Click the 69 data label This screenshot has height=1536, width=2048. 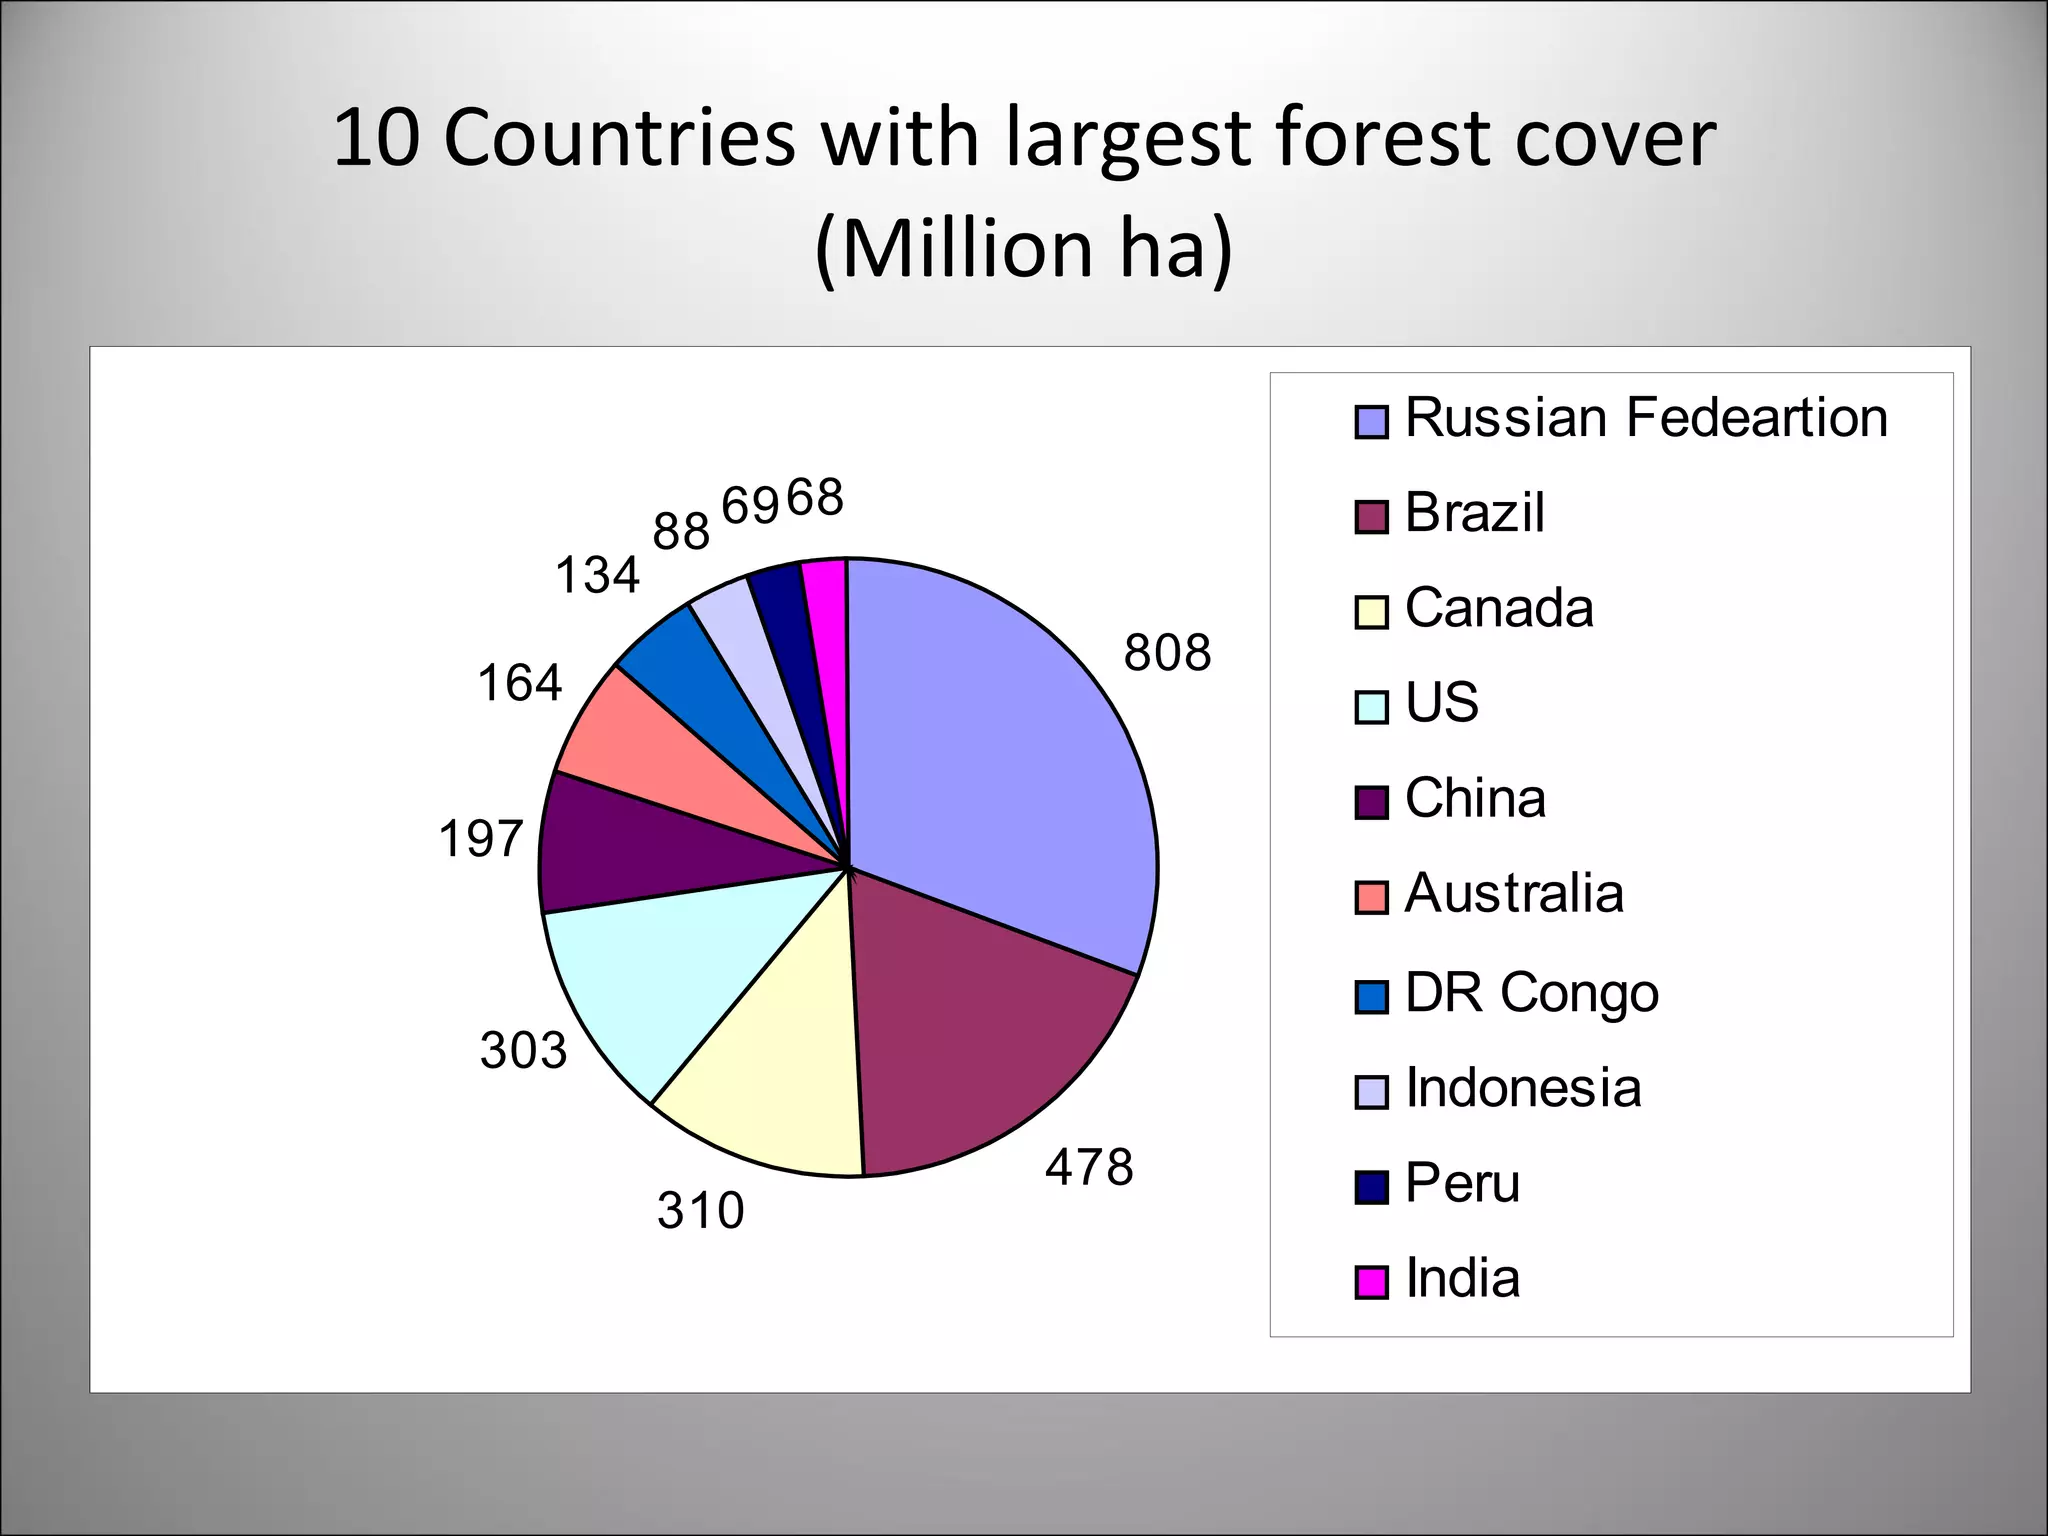[x=750, y=506]
